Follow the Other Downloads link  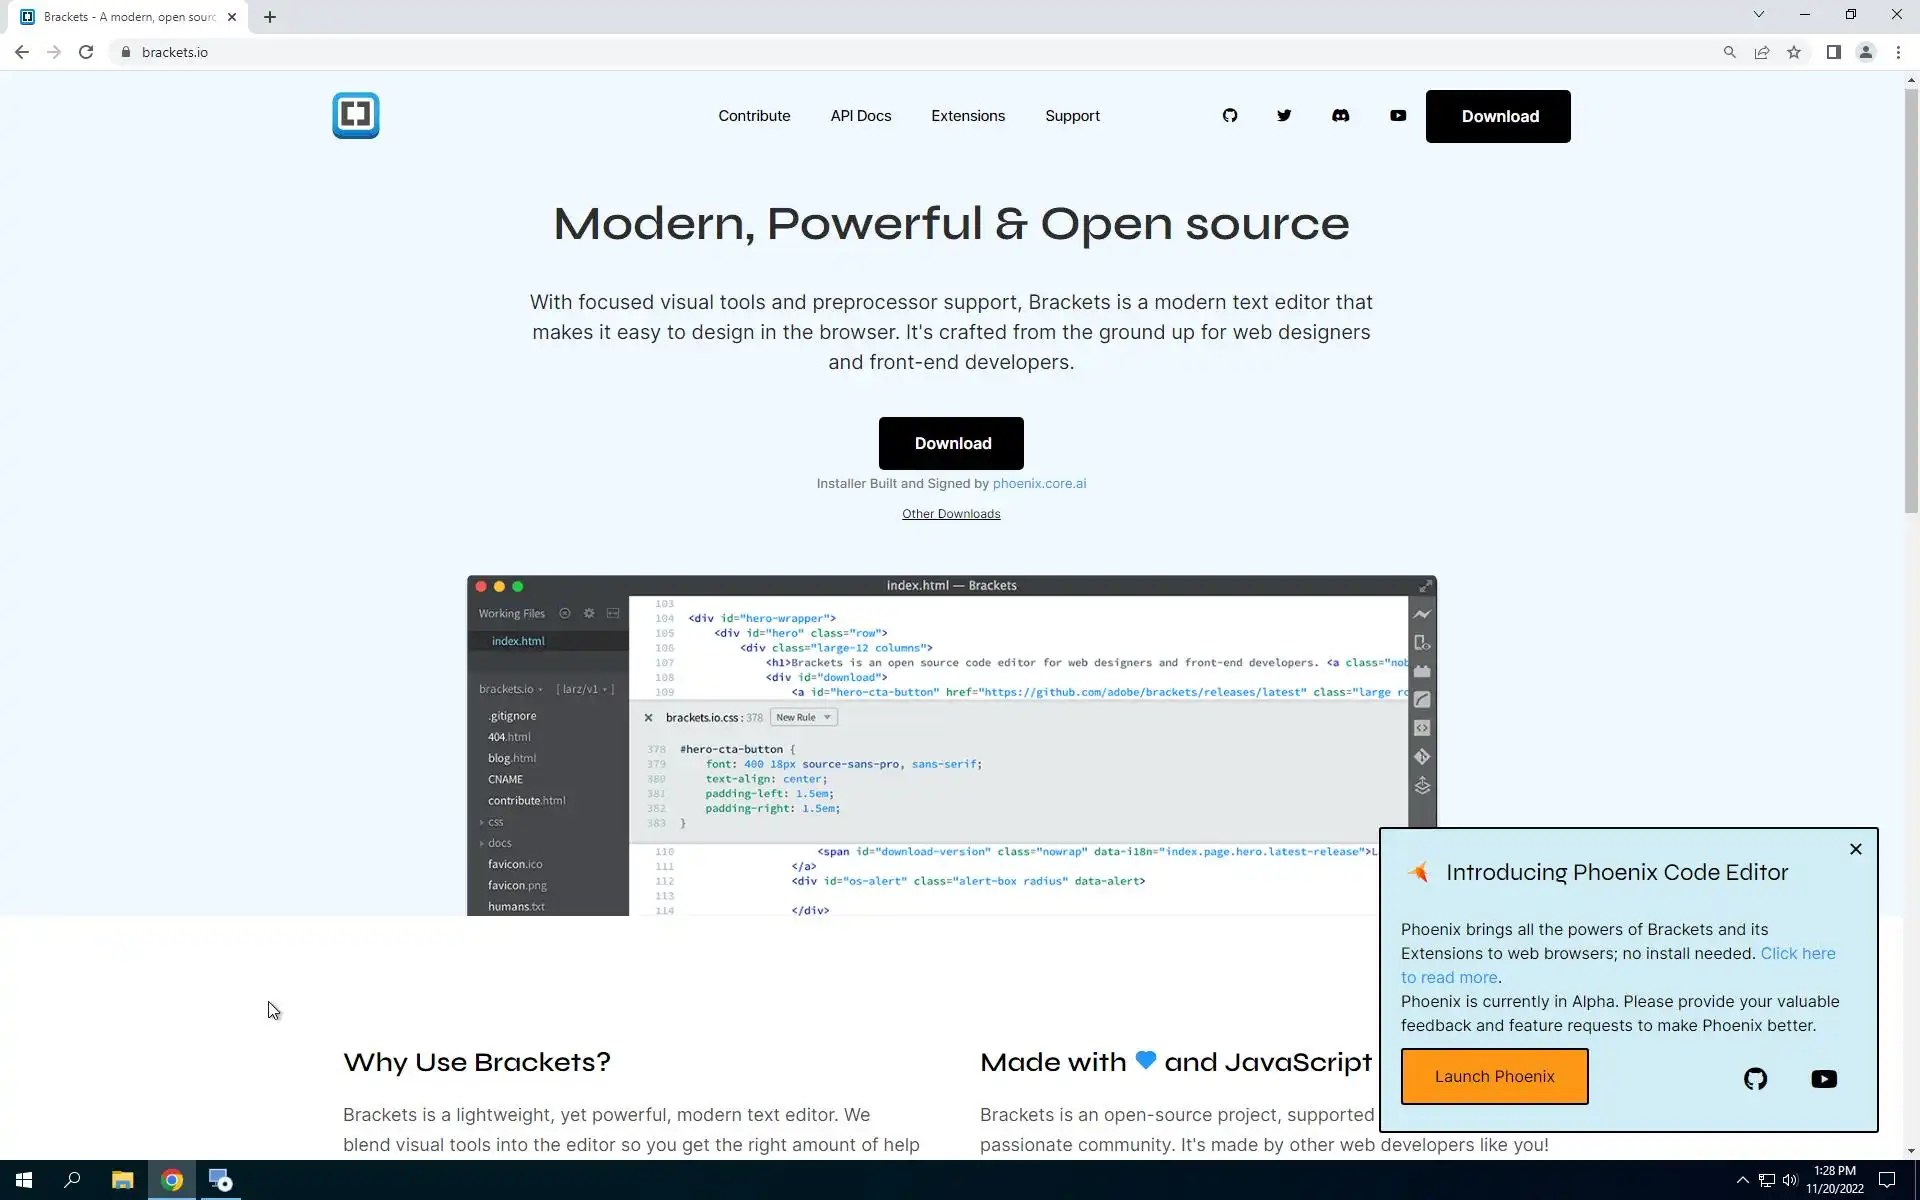tap(950, 514)
